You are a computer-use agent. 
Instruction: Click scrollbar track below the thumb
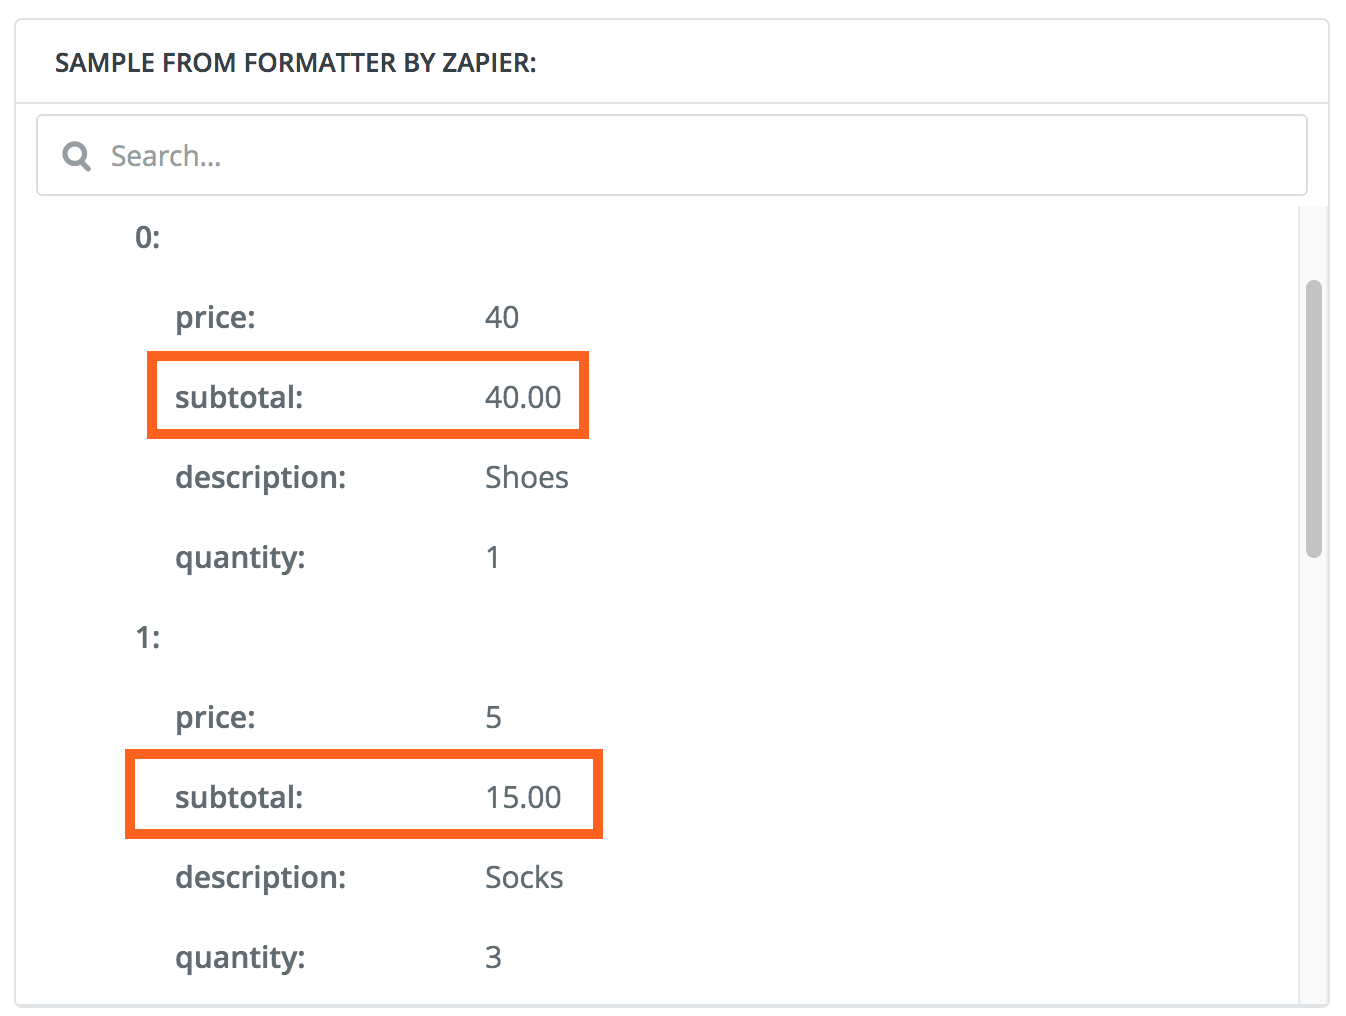1314,780
